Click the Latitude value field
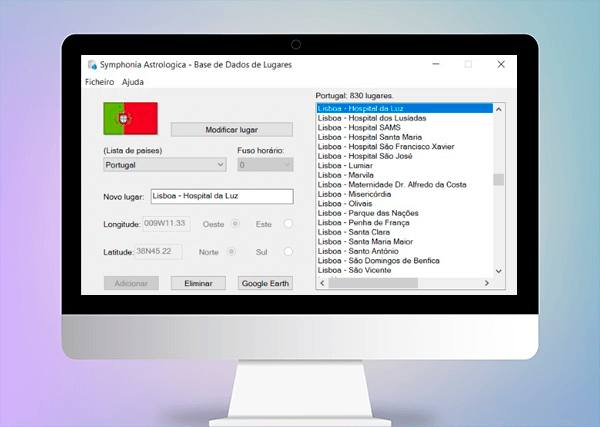The height and width of the screenshot is (427, 600). tap(158, 251)
